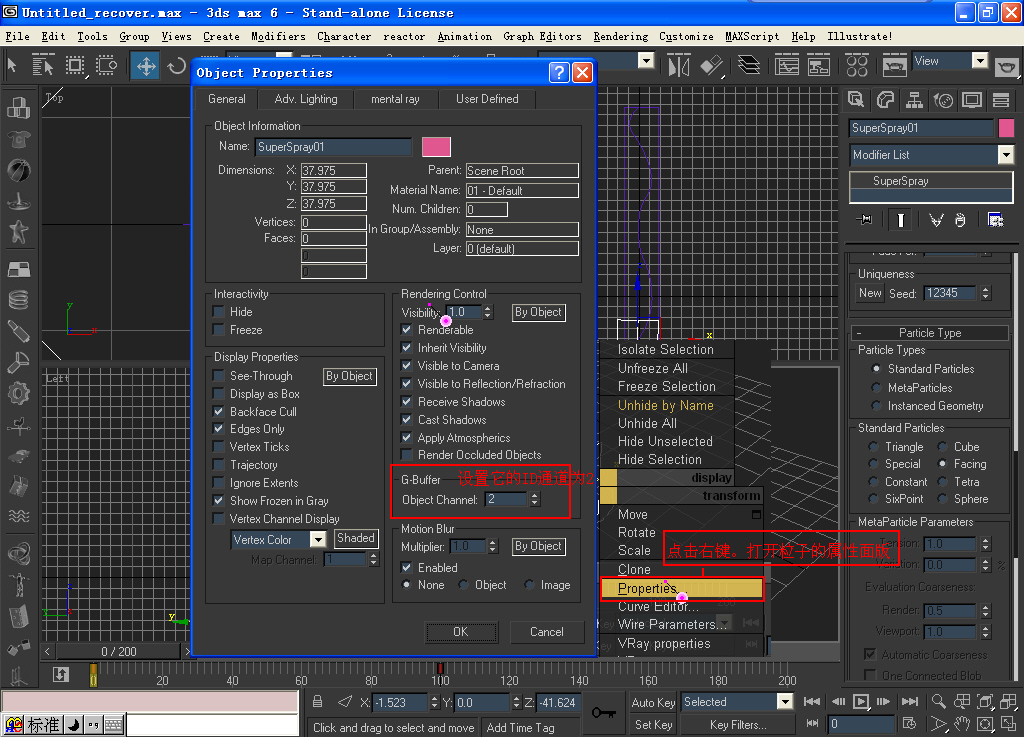The image size is (1024, 737).
Task: Choose the Rectangular Selection Region tool
Action: [75, 66]
